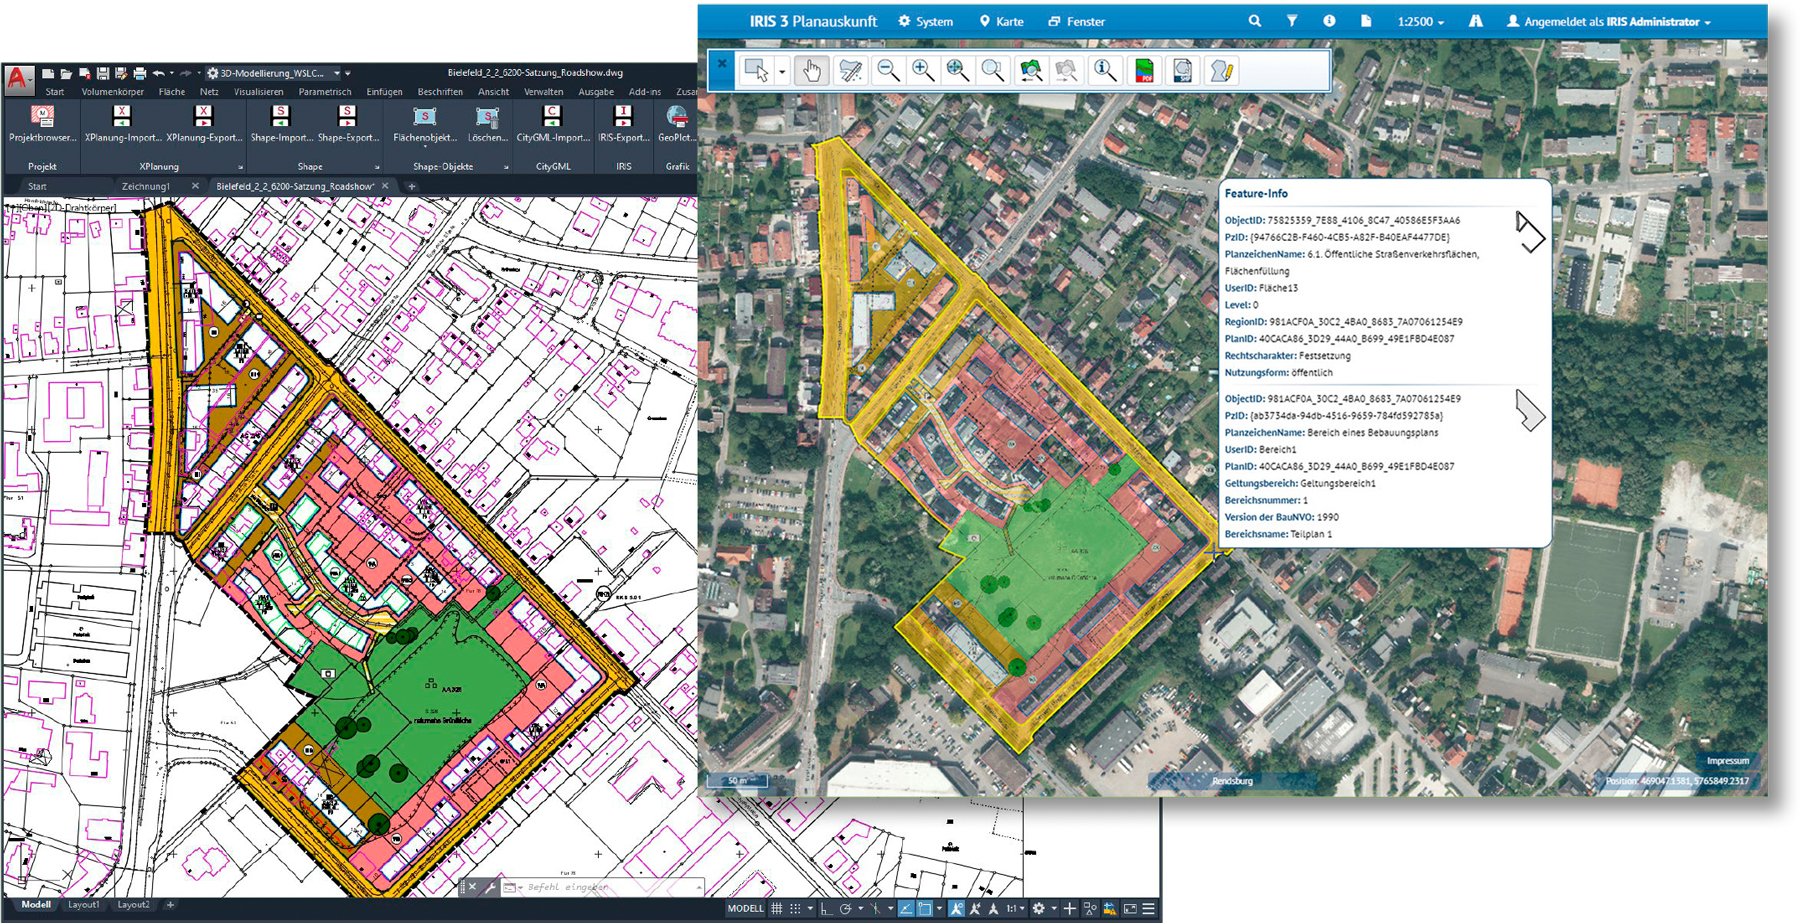The height and width of the screenshot is (923, 1800).
Task: Click the zoom out magnifier
Action: coord(887,70)
